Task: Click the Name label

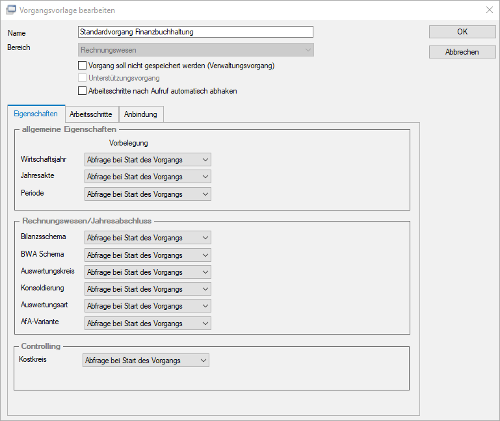Action: pos(17,33)
